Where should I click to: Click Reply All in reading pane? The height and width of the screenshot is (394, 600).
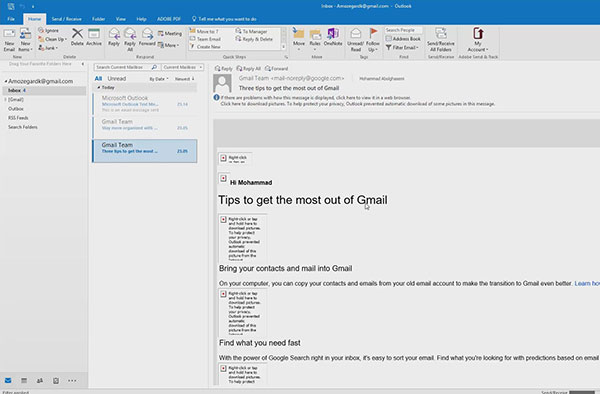pyautogui.click(x=248, y=68)
